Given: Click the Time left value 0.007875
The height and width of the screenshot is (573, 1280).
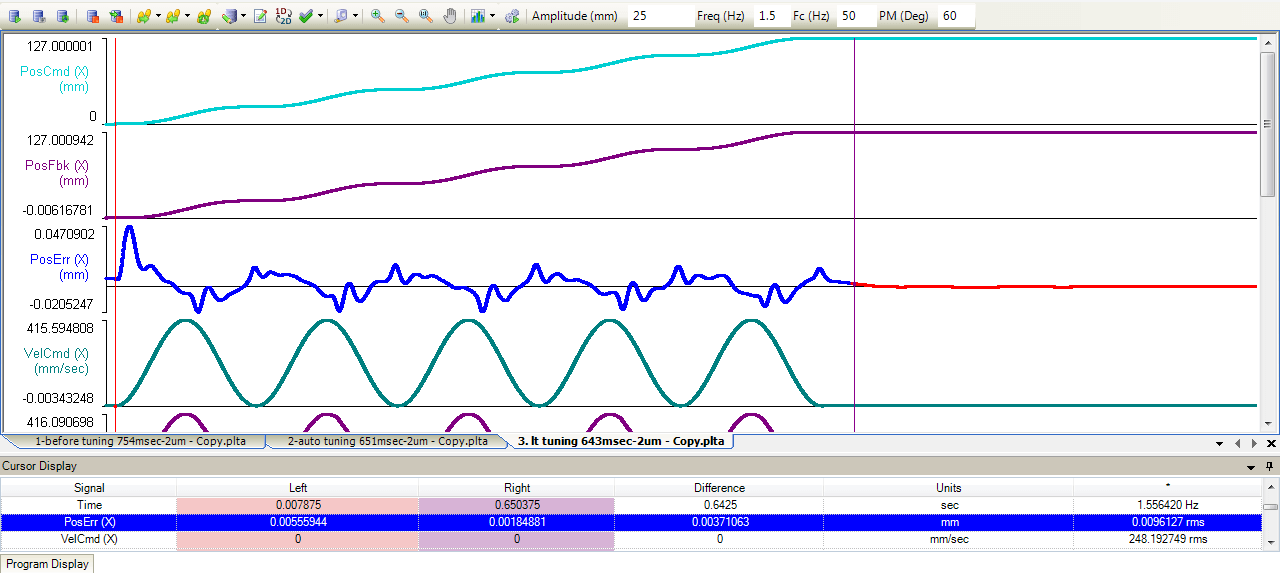Looking at the screenshot, I should pyautogui.click(x=297, y=505).
